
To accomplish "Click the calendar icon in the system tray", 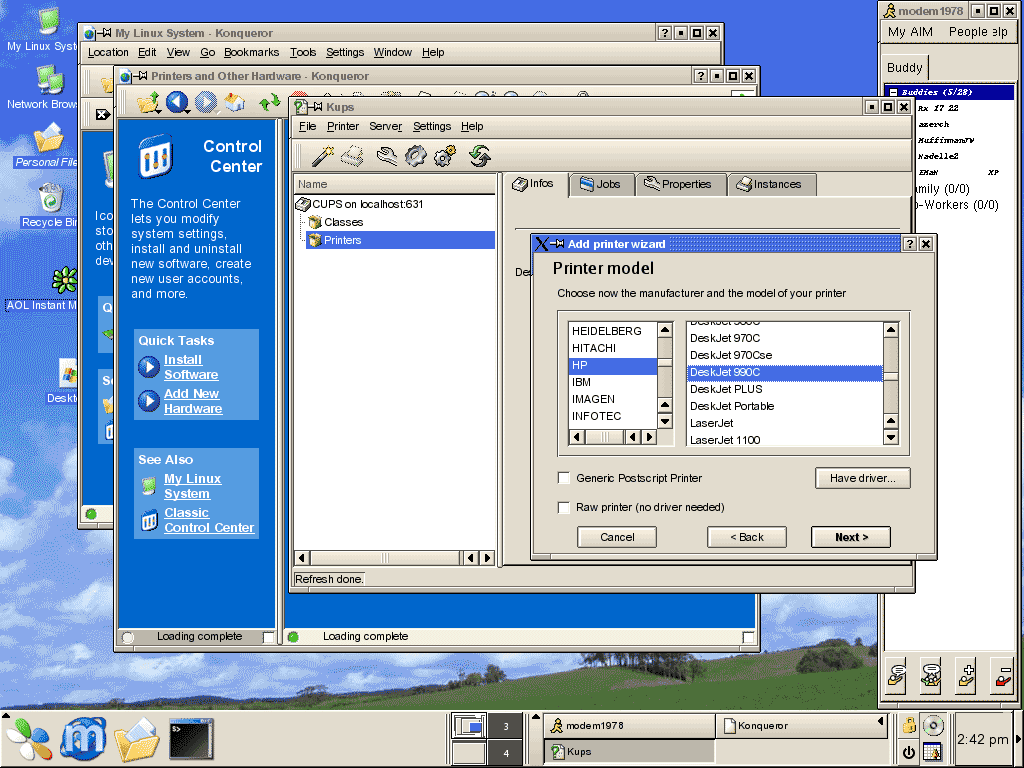I will click(x=933, y=752).
